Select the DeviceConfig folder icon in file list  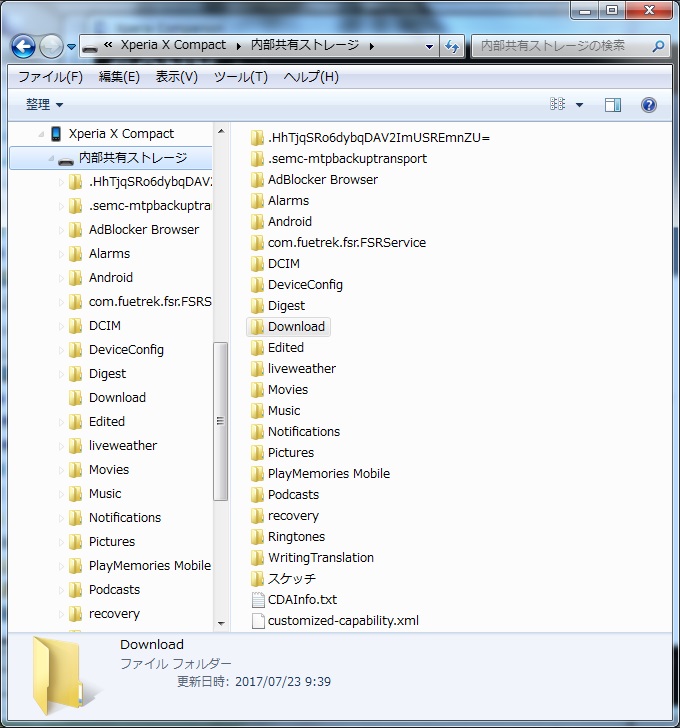[x=257, y=285]
